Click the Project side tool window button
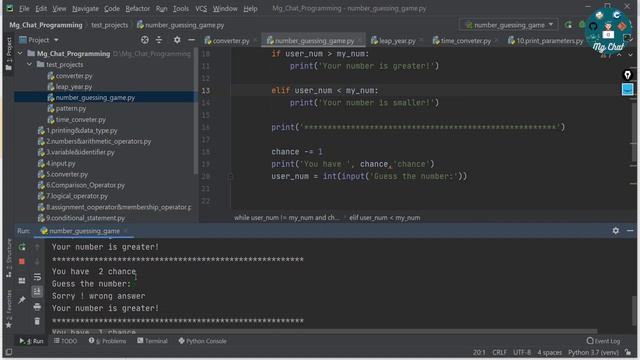Screen dimensions: 640x360 [8, 54]
